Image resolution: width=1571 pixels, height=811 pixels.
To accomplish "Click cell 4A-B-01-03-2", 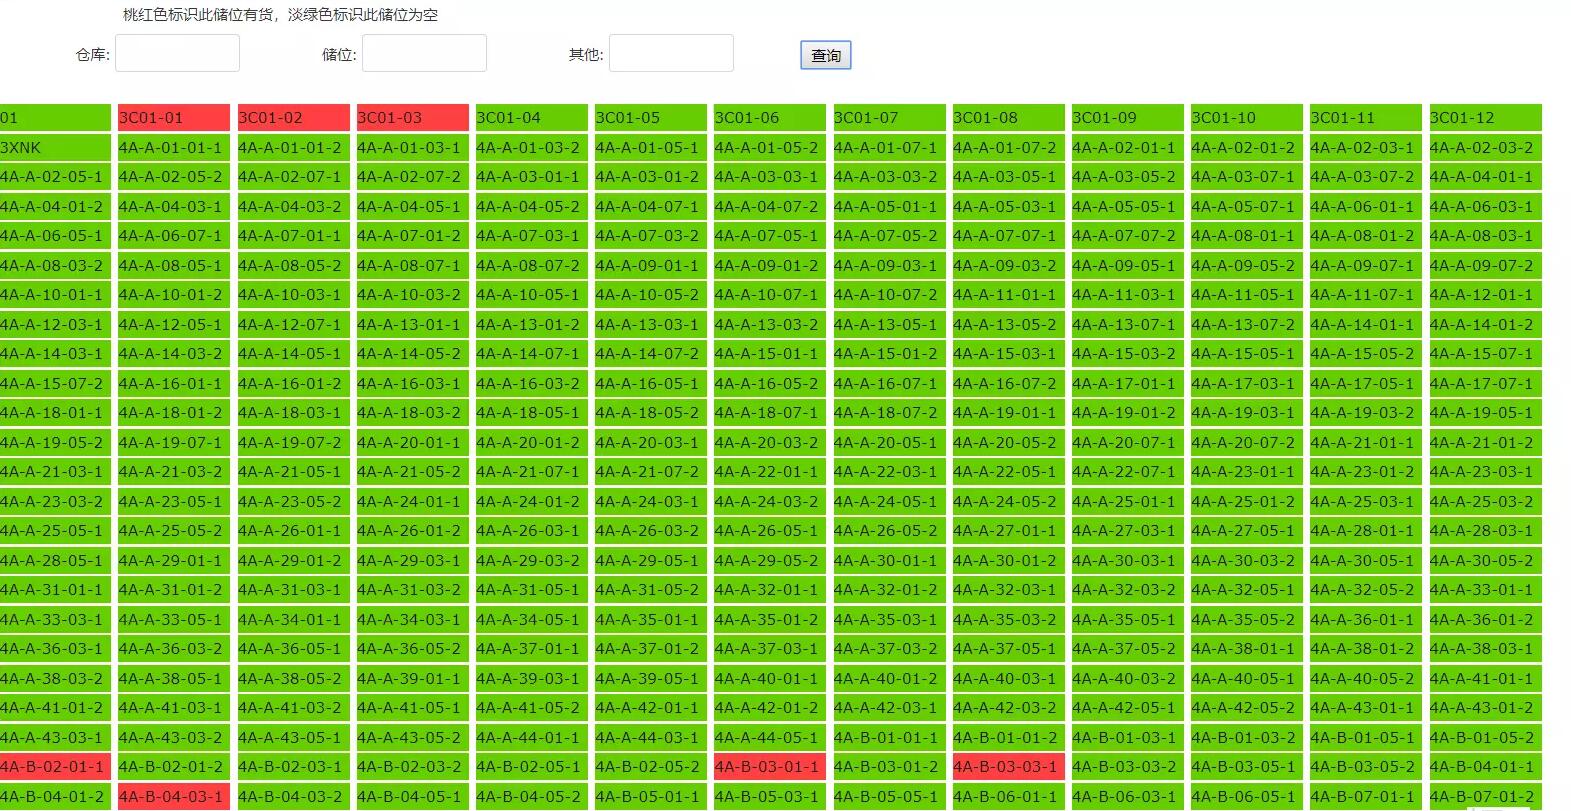I will click(x=1247, y=738).
